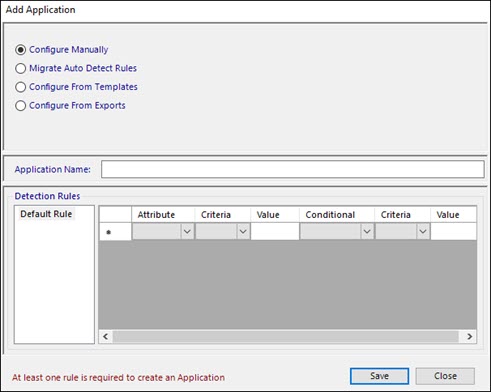Select Default Rule in the rules list
The height and width of the screenshot is (392, 491).
tap(46, 214)
